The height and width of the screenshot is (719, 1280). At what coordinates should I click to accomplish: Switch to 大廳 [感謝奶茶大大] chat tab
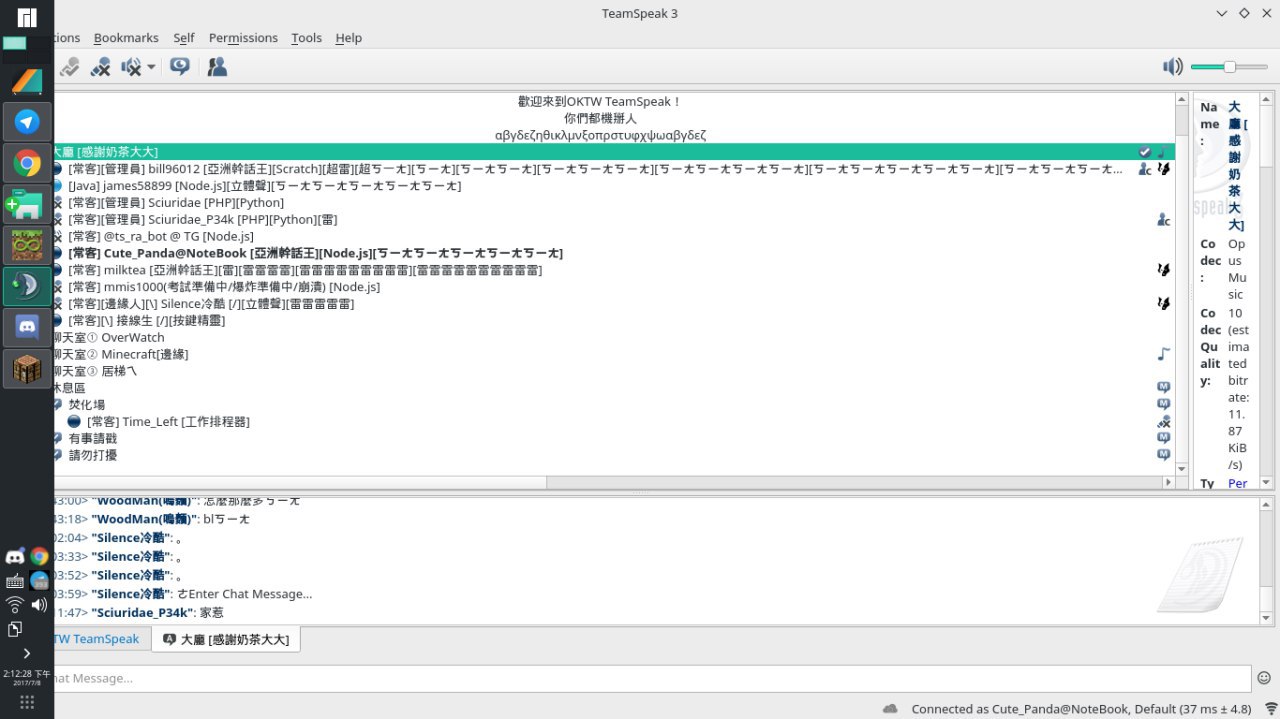[x=226, y=639]
